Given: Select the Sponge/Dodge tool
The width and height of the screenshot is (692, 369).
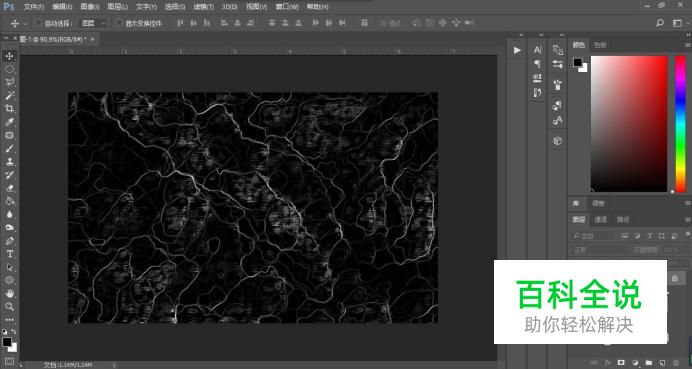Looking at the screenshot, I should tap(10, 228).
